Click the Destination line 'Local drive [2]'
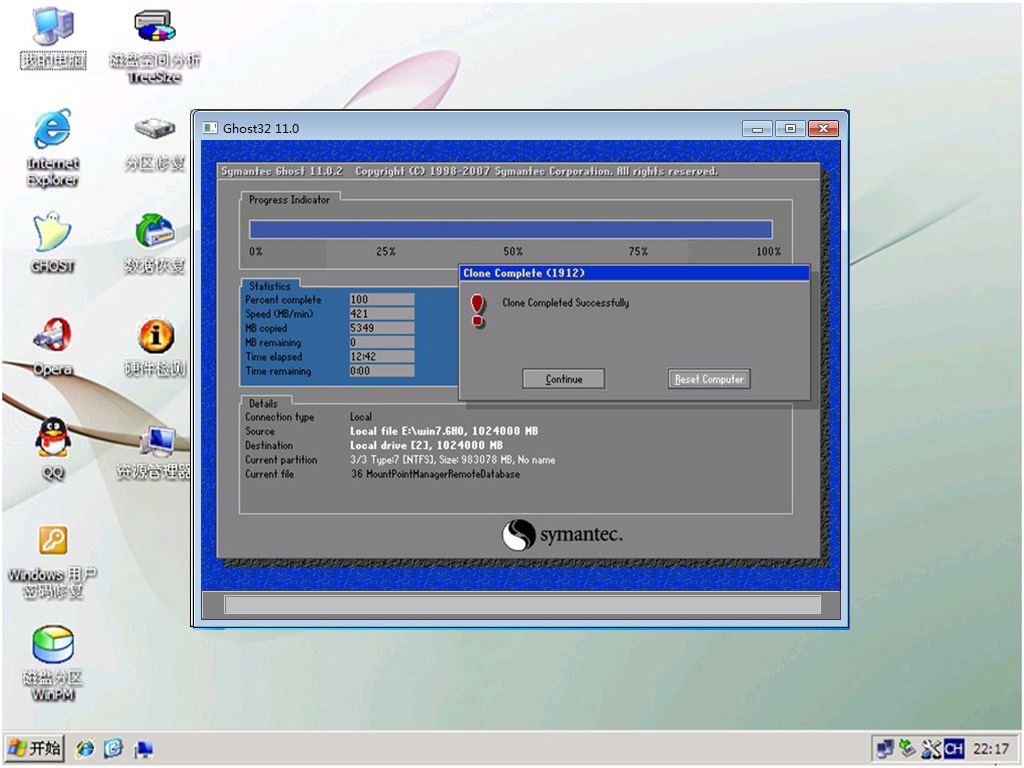 coord(426,445)
